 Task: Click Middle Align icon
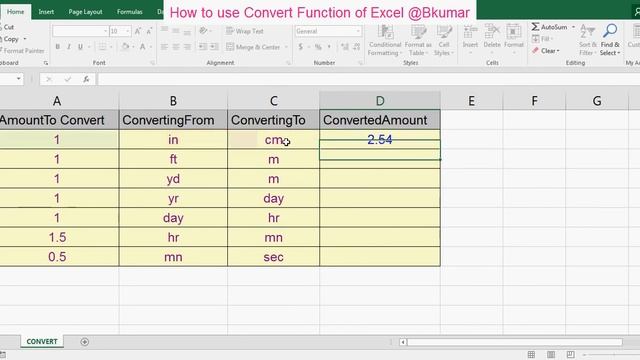point(176,31)
